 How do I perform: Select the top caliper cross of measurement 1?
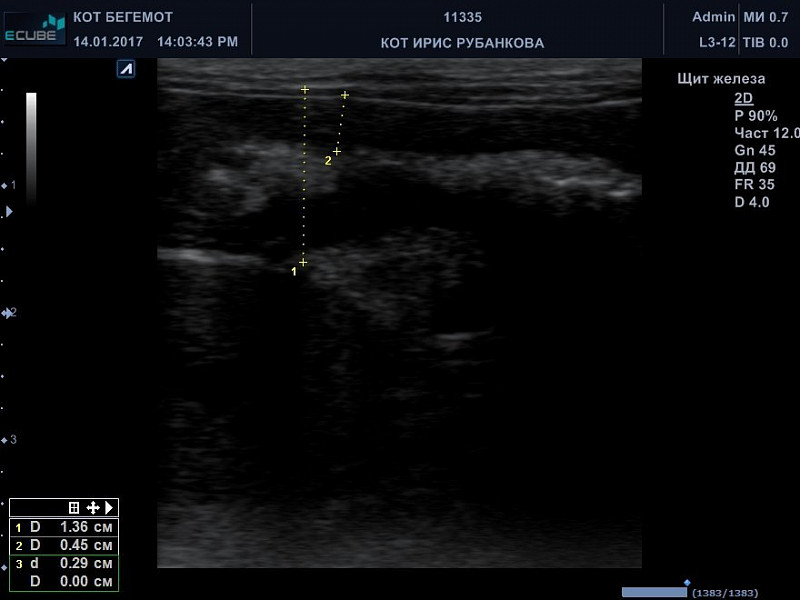point(305,89)
